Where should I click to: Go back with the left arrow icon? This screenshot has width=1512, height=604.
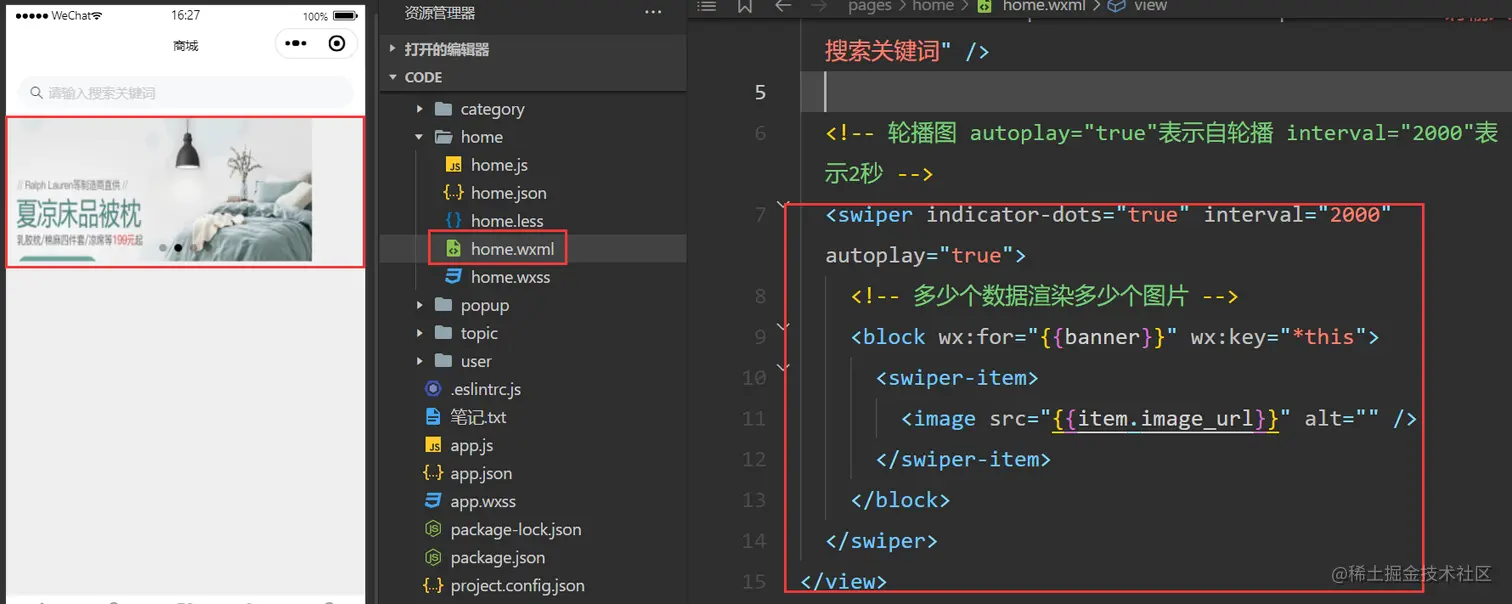[783, 6]
